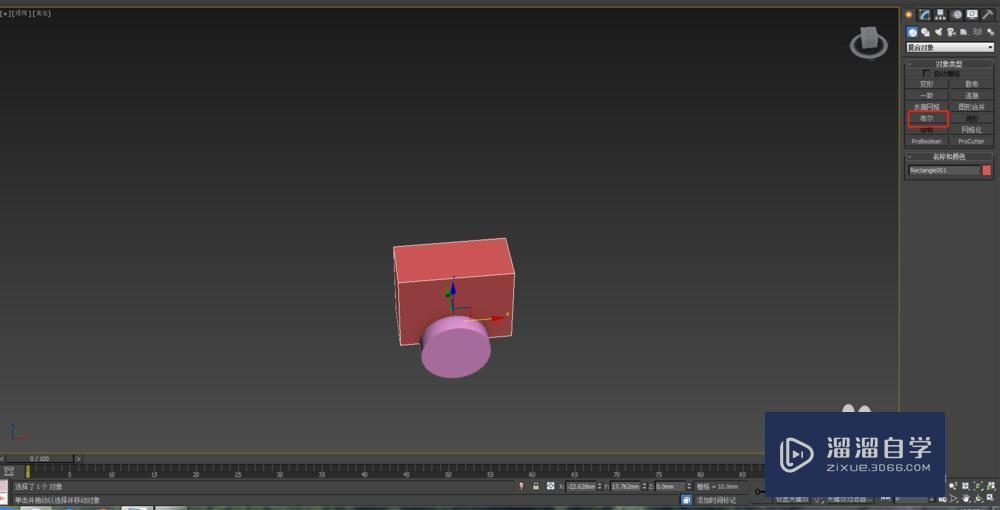The height and width of the screenshot is (510, 1000).
Task: Click the ProCutter button
Action: coord(971,141)
